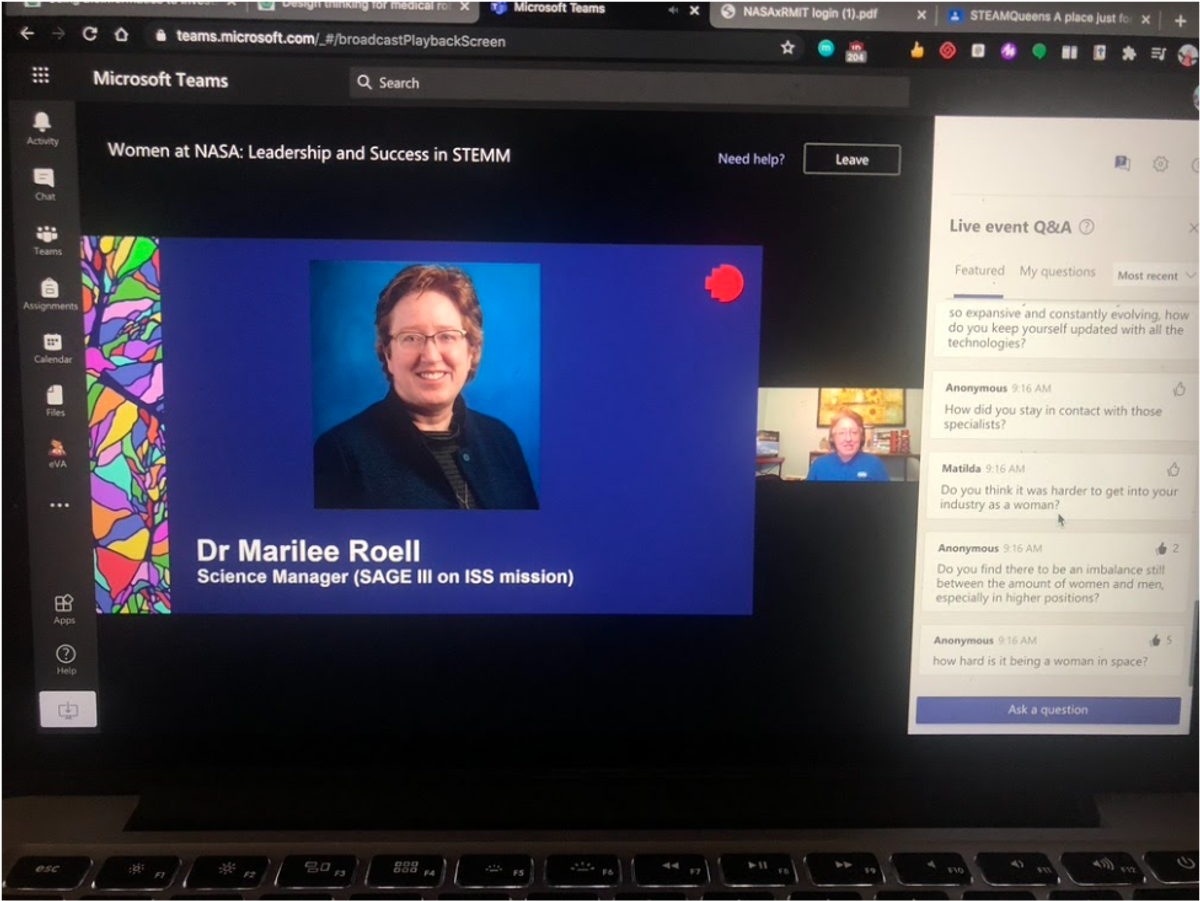1200x901 pixels.
Task: Open the media playlist control icon in Chrome
Action: (x=1159, y=53)
